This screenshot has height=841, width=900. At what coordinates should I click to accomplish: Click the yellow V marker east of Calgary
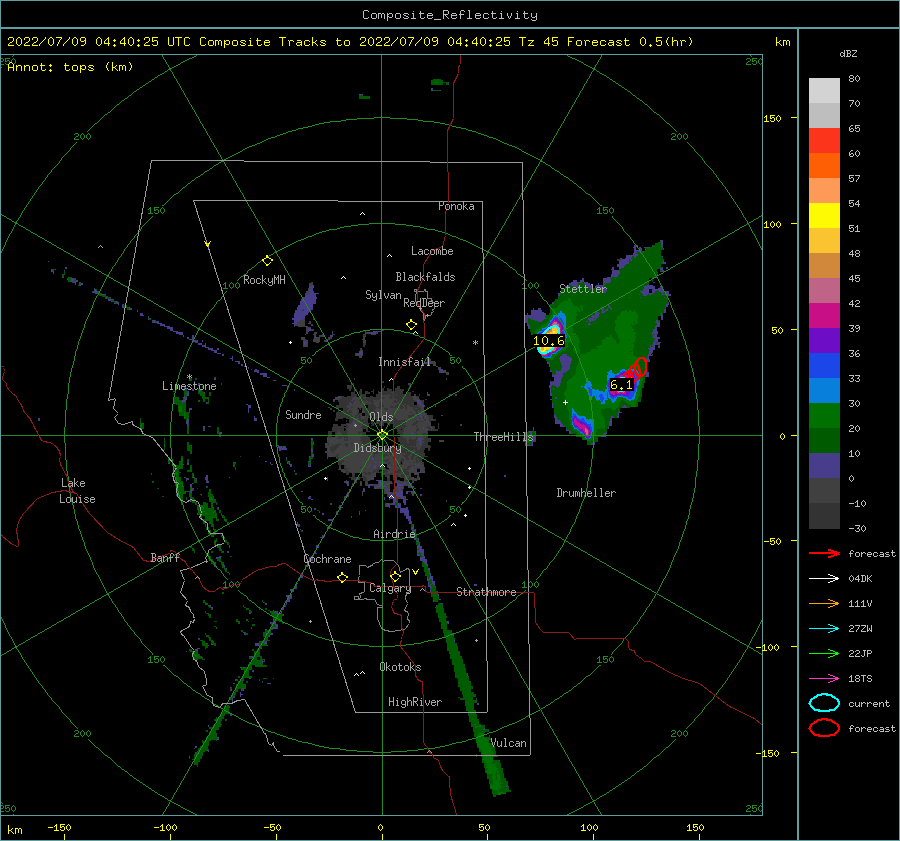415,572
